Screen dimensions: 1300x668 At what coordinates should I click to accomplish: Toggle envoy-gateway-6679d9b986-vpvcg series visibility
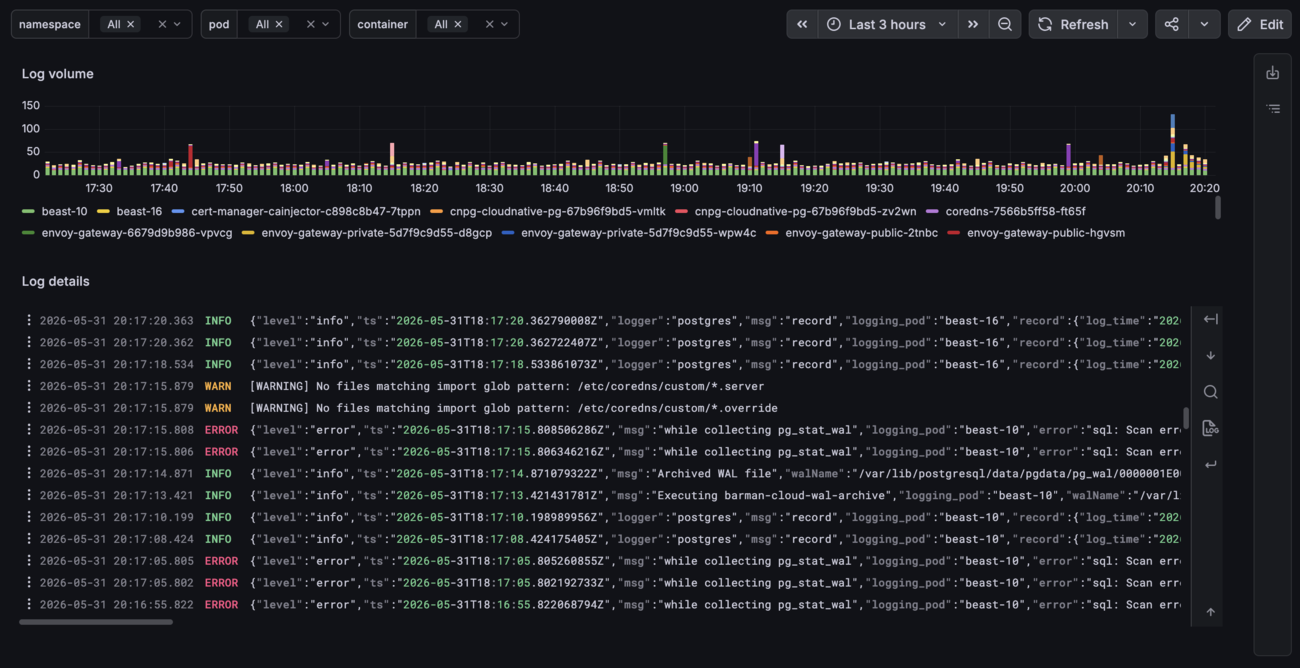pyautogui.click(x=136, y=233)
